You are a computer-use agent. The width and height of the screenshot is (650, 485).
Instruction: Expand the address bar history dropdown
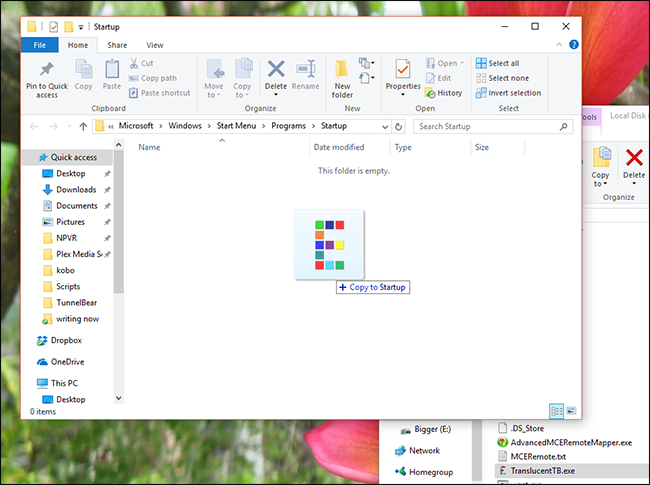(385, 127)
